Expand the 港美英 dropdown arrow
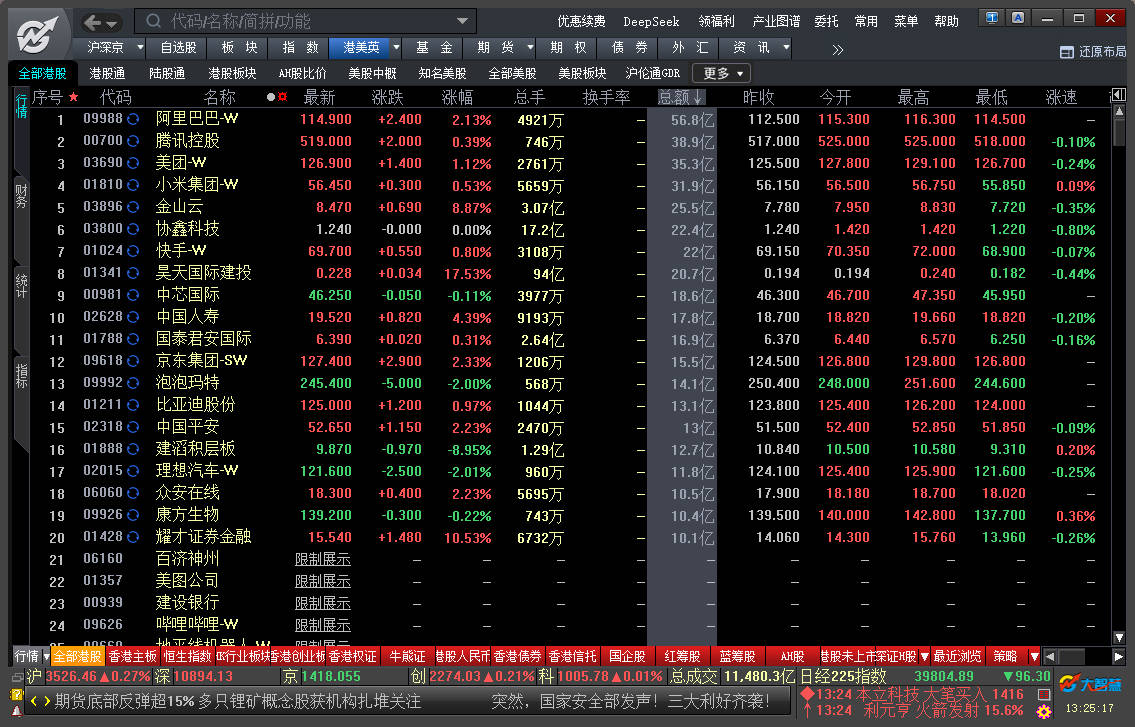 tap(396, 48)
